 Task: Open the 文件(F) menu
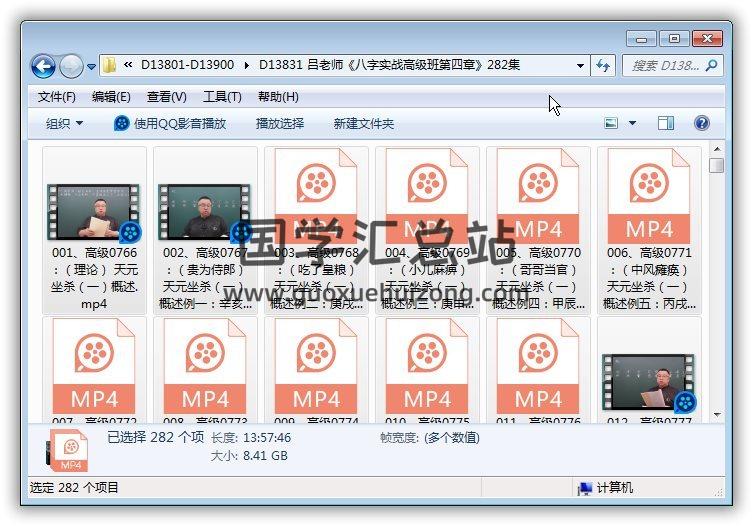click(56, 97)
